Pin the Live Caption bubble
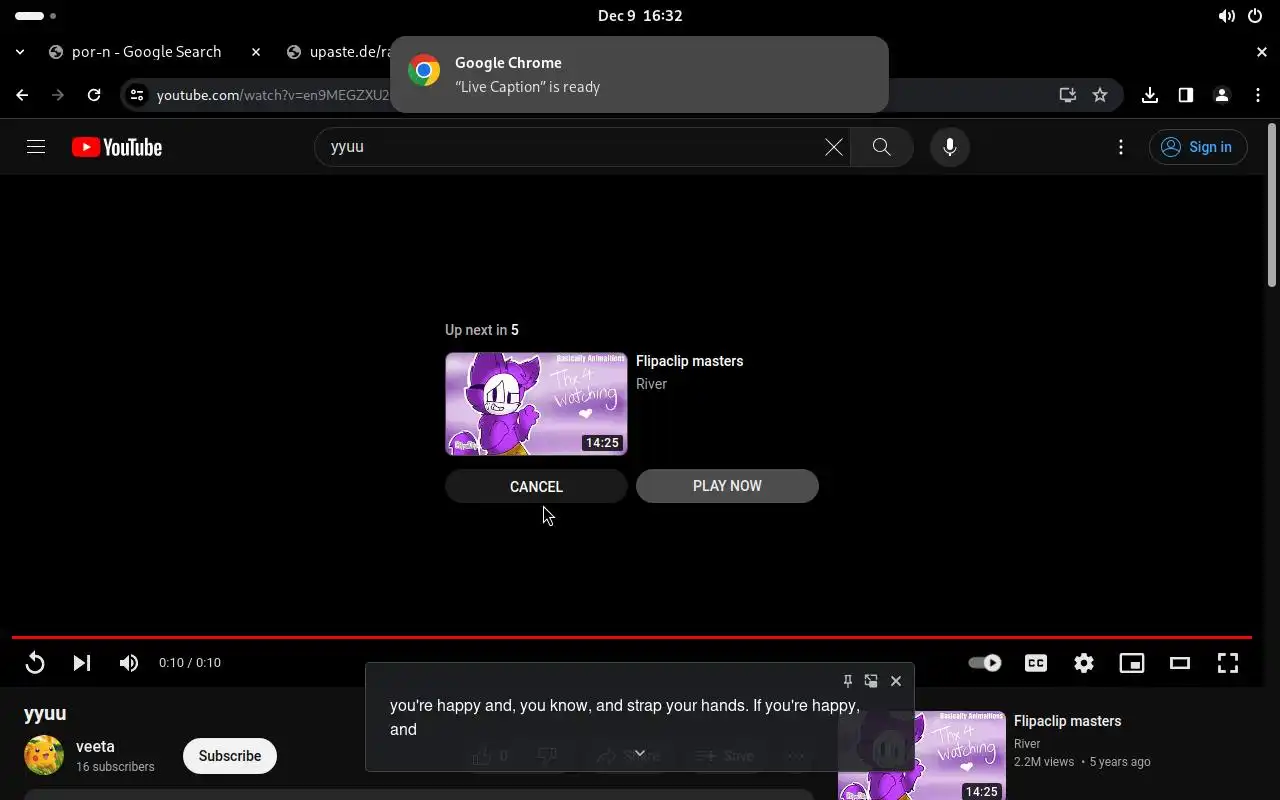This screenshot has height=800, width=1280. pos(847,681)
